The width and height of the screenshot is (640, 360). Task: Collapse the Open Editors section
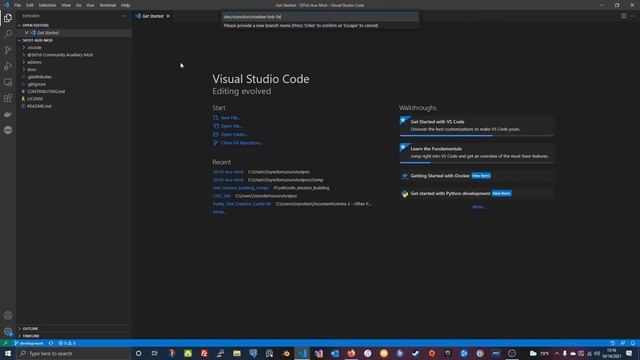(x=19, y=25)
